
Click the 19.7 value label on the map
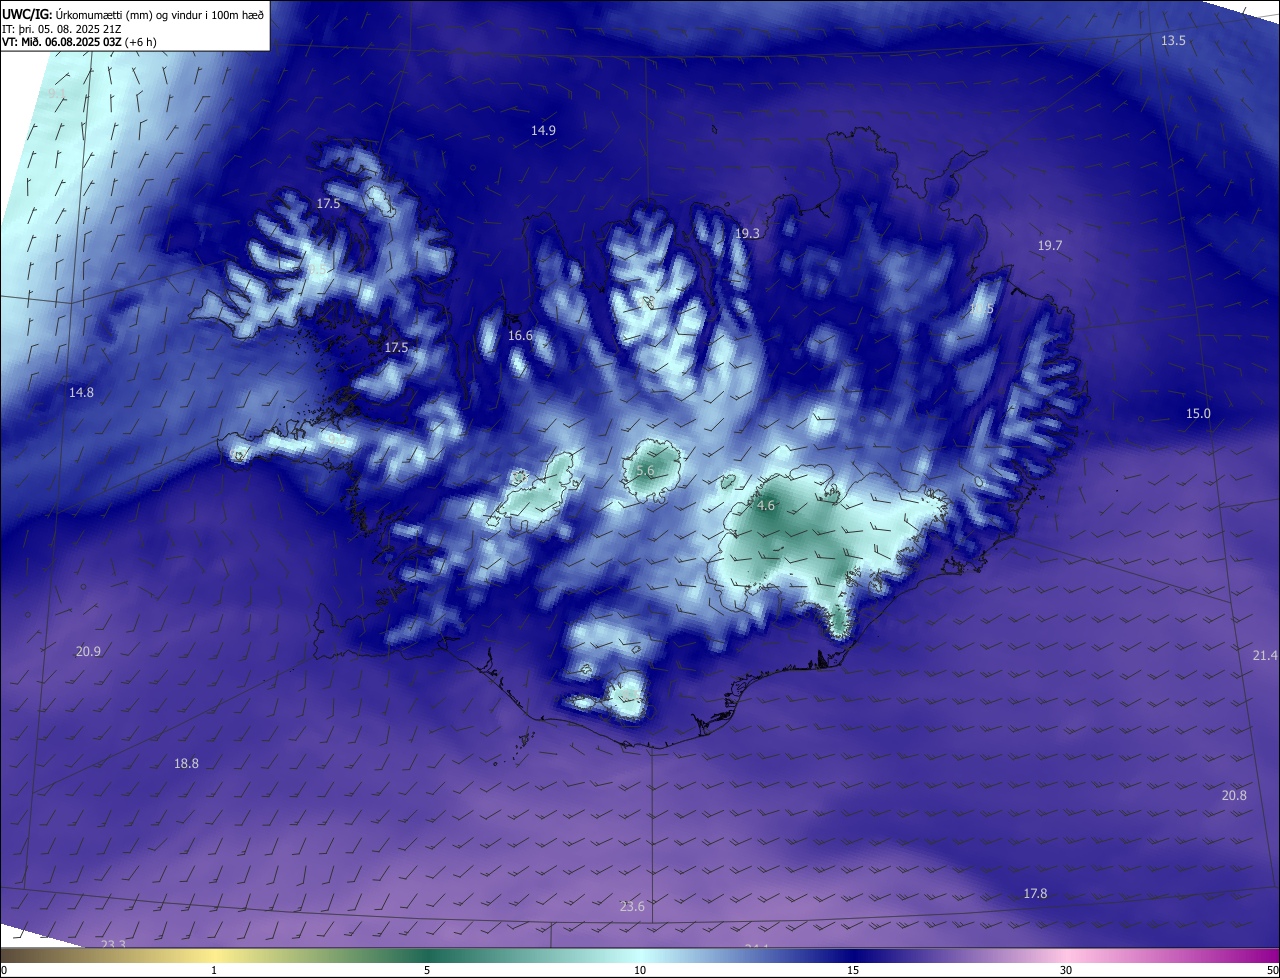pyautogui.click(x=1050, y=246)
